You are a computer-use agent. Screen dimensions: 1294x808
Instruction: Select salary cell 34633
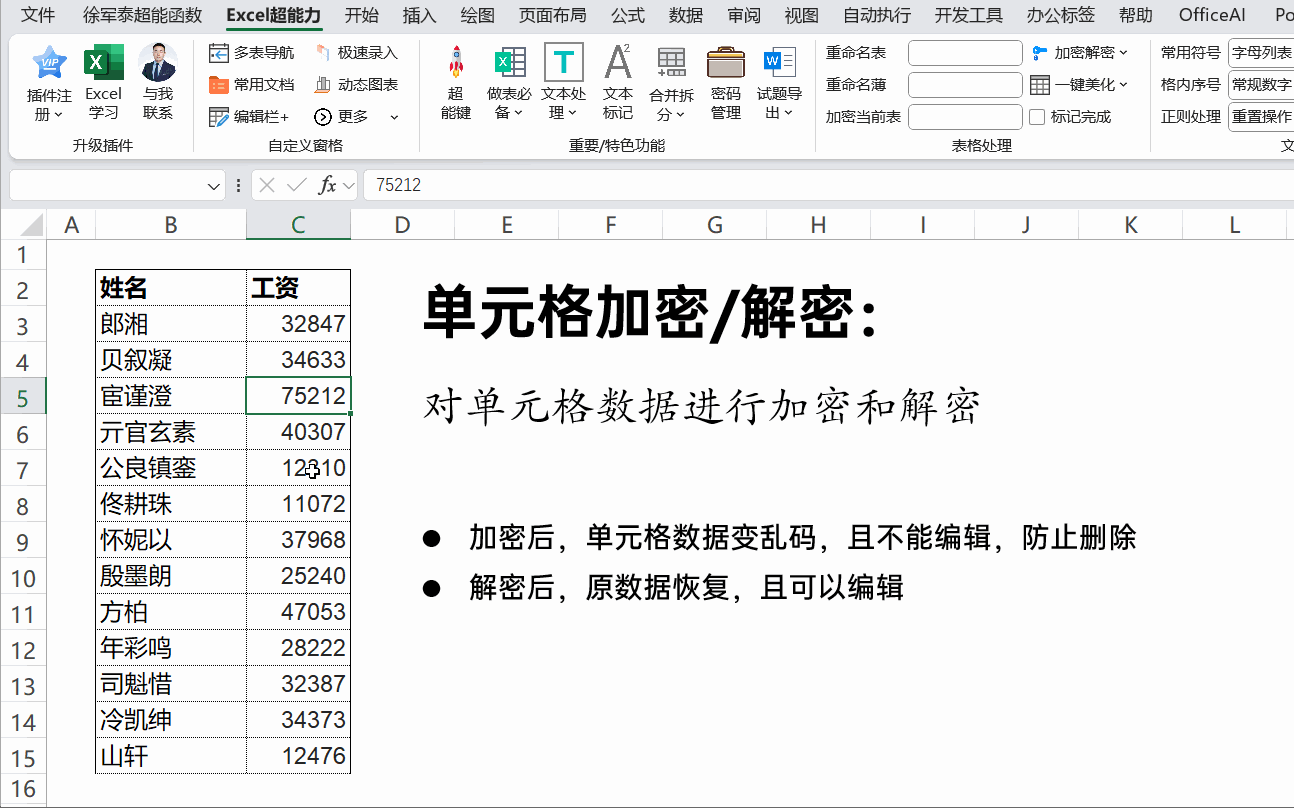tap(298, 360)
